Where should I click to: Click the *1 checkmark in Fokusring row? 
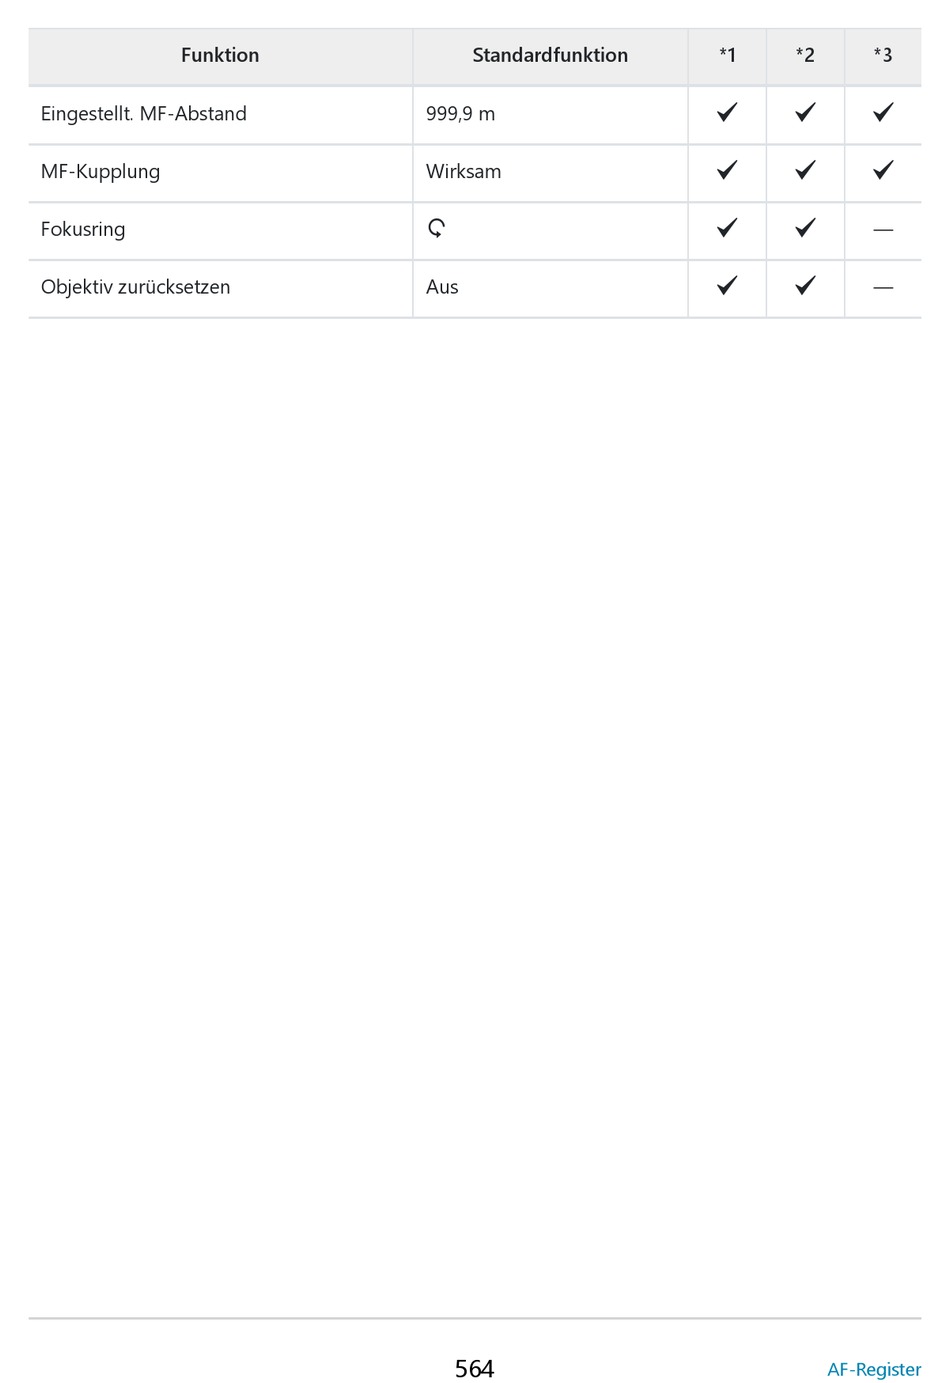click(727, 229)
